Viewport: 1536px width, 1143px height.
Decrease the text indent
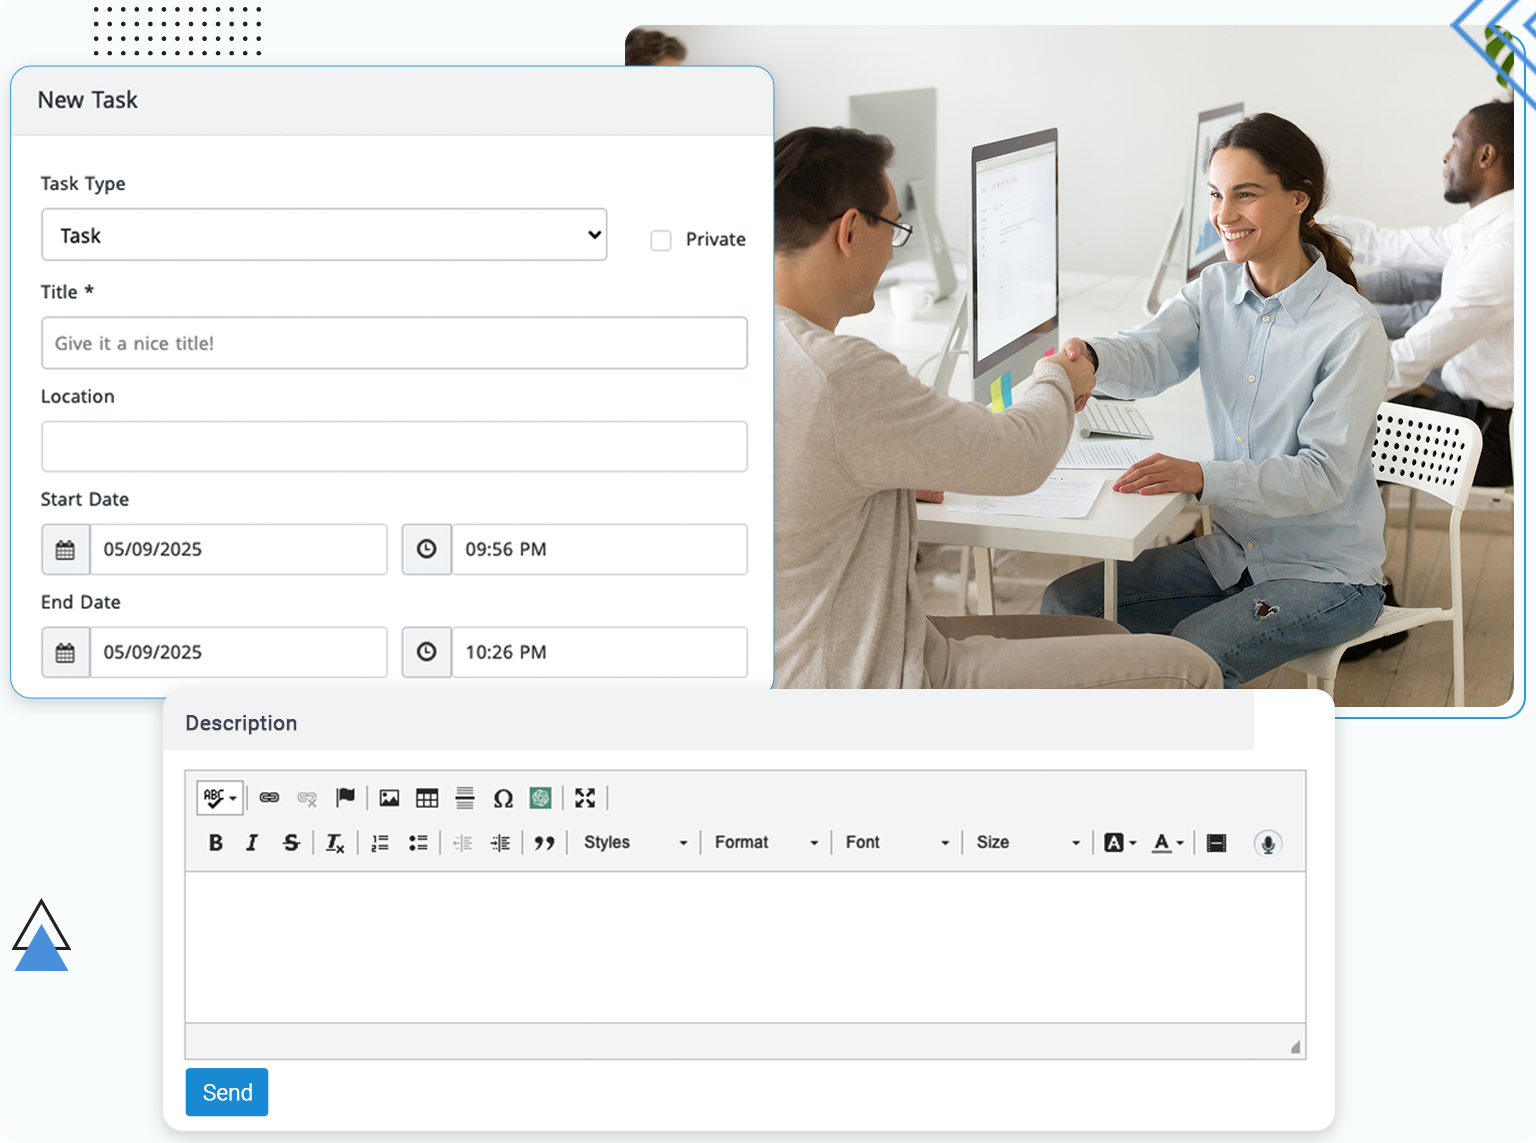click(x=462, y=843)
